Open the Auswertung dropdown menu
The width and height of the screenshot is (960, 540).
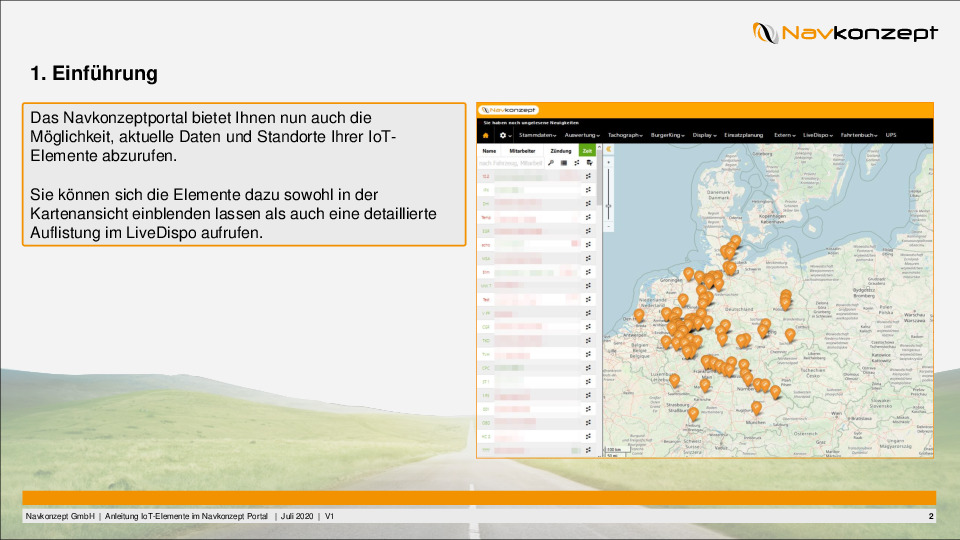tap(582, 135)
